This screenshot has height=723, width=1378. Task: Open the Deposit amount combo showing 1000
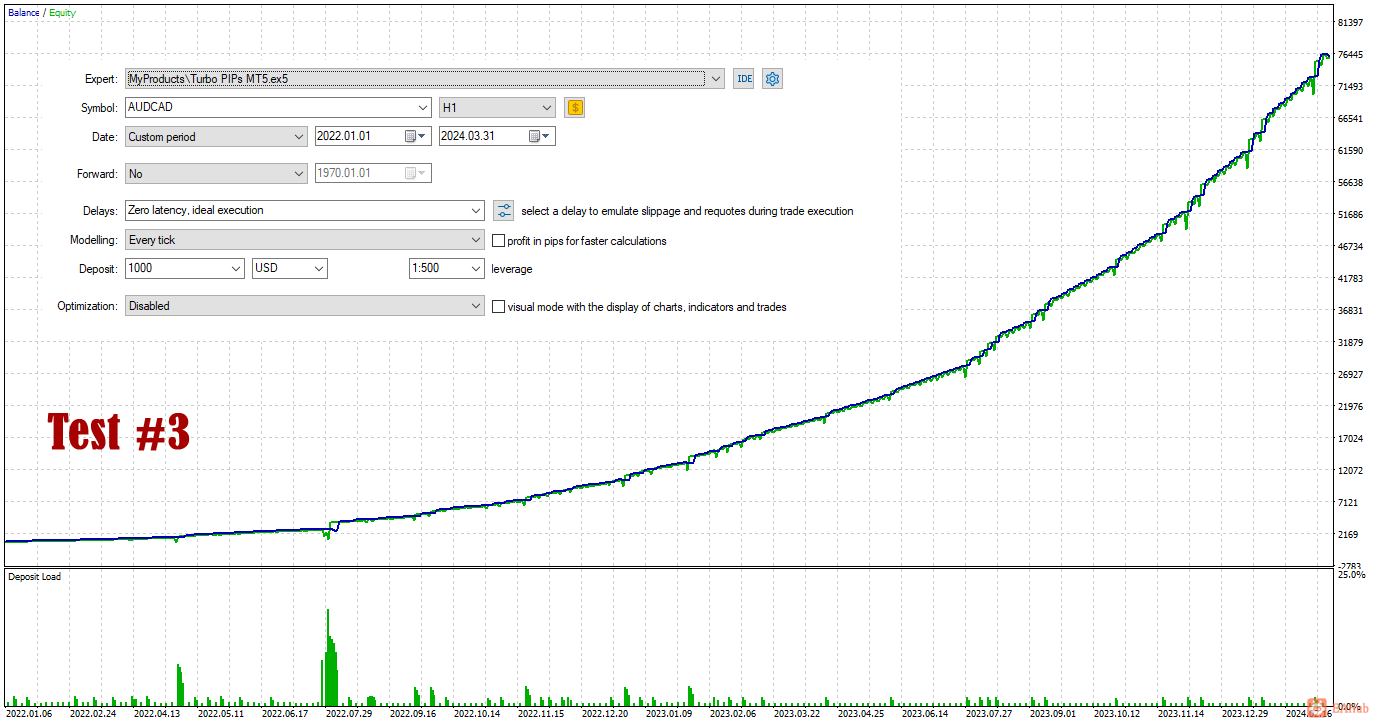185,269
